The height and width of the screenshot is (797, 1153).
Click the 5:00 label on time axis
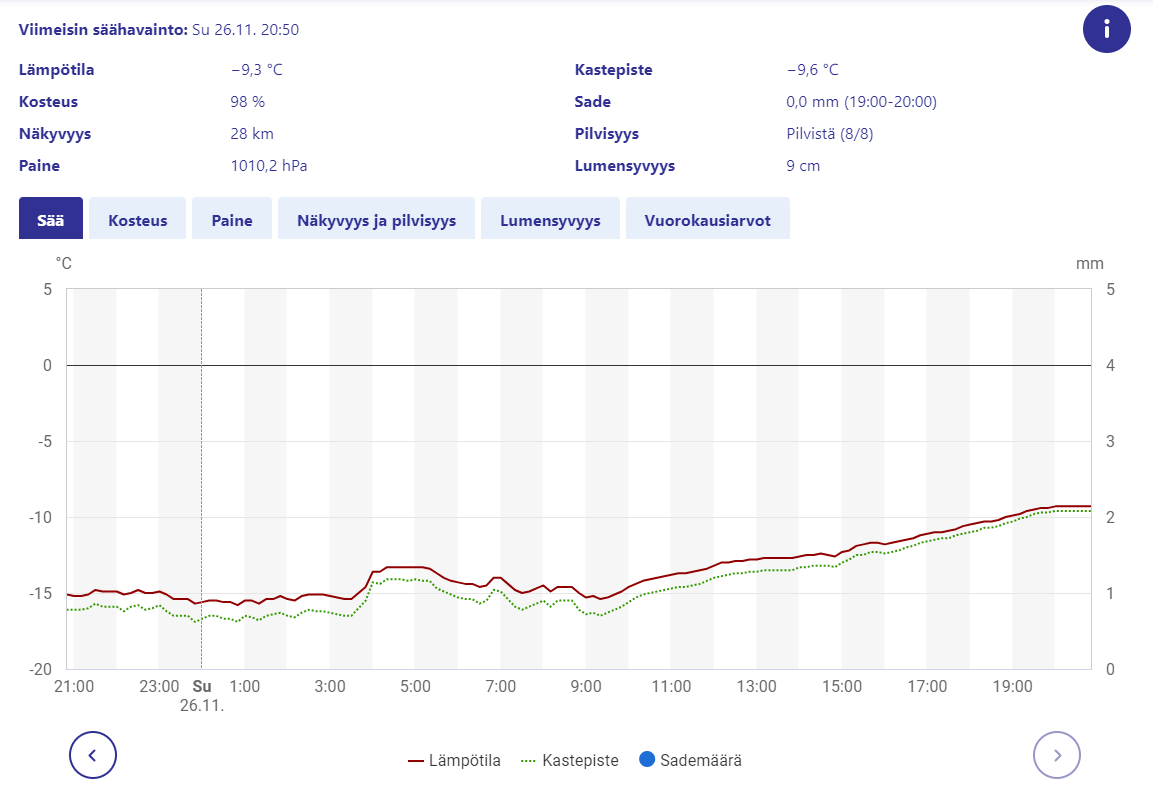pyautogui.click(x=415, y=687)
